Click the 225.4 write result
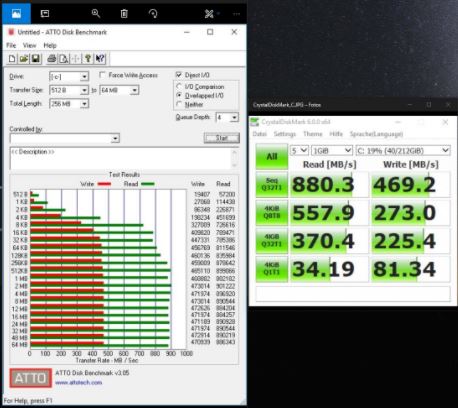This screenshot has height=408, width=458. click(411, 241)
